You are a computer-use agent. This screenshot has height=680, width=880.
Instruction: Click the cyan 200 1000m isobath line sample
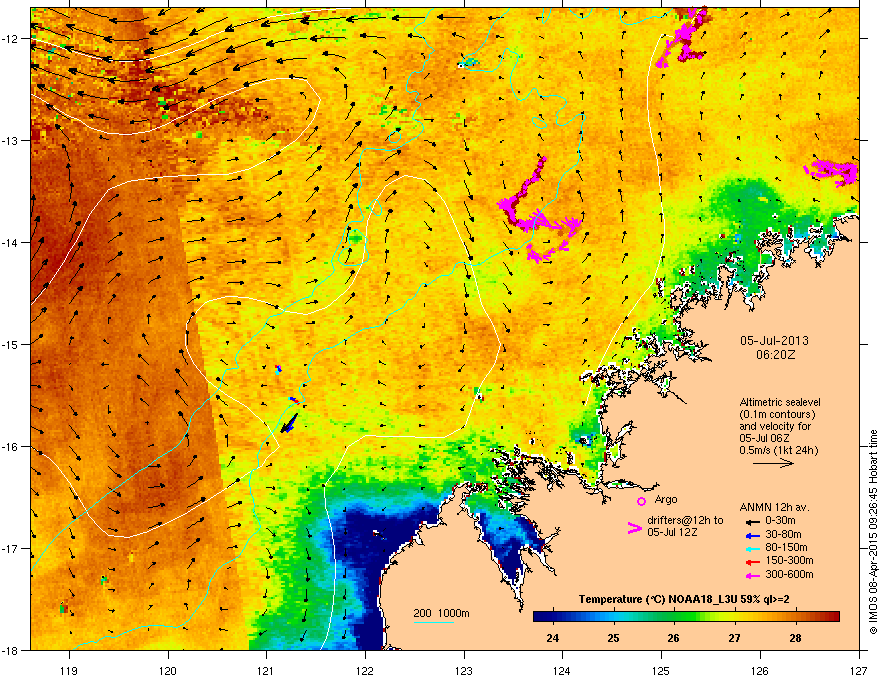tap(433, 622)
